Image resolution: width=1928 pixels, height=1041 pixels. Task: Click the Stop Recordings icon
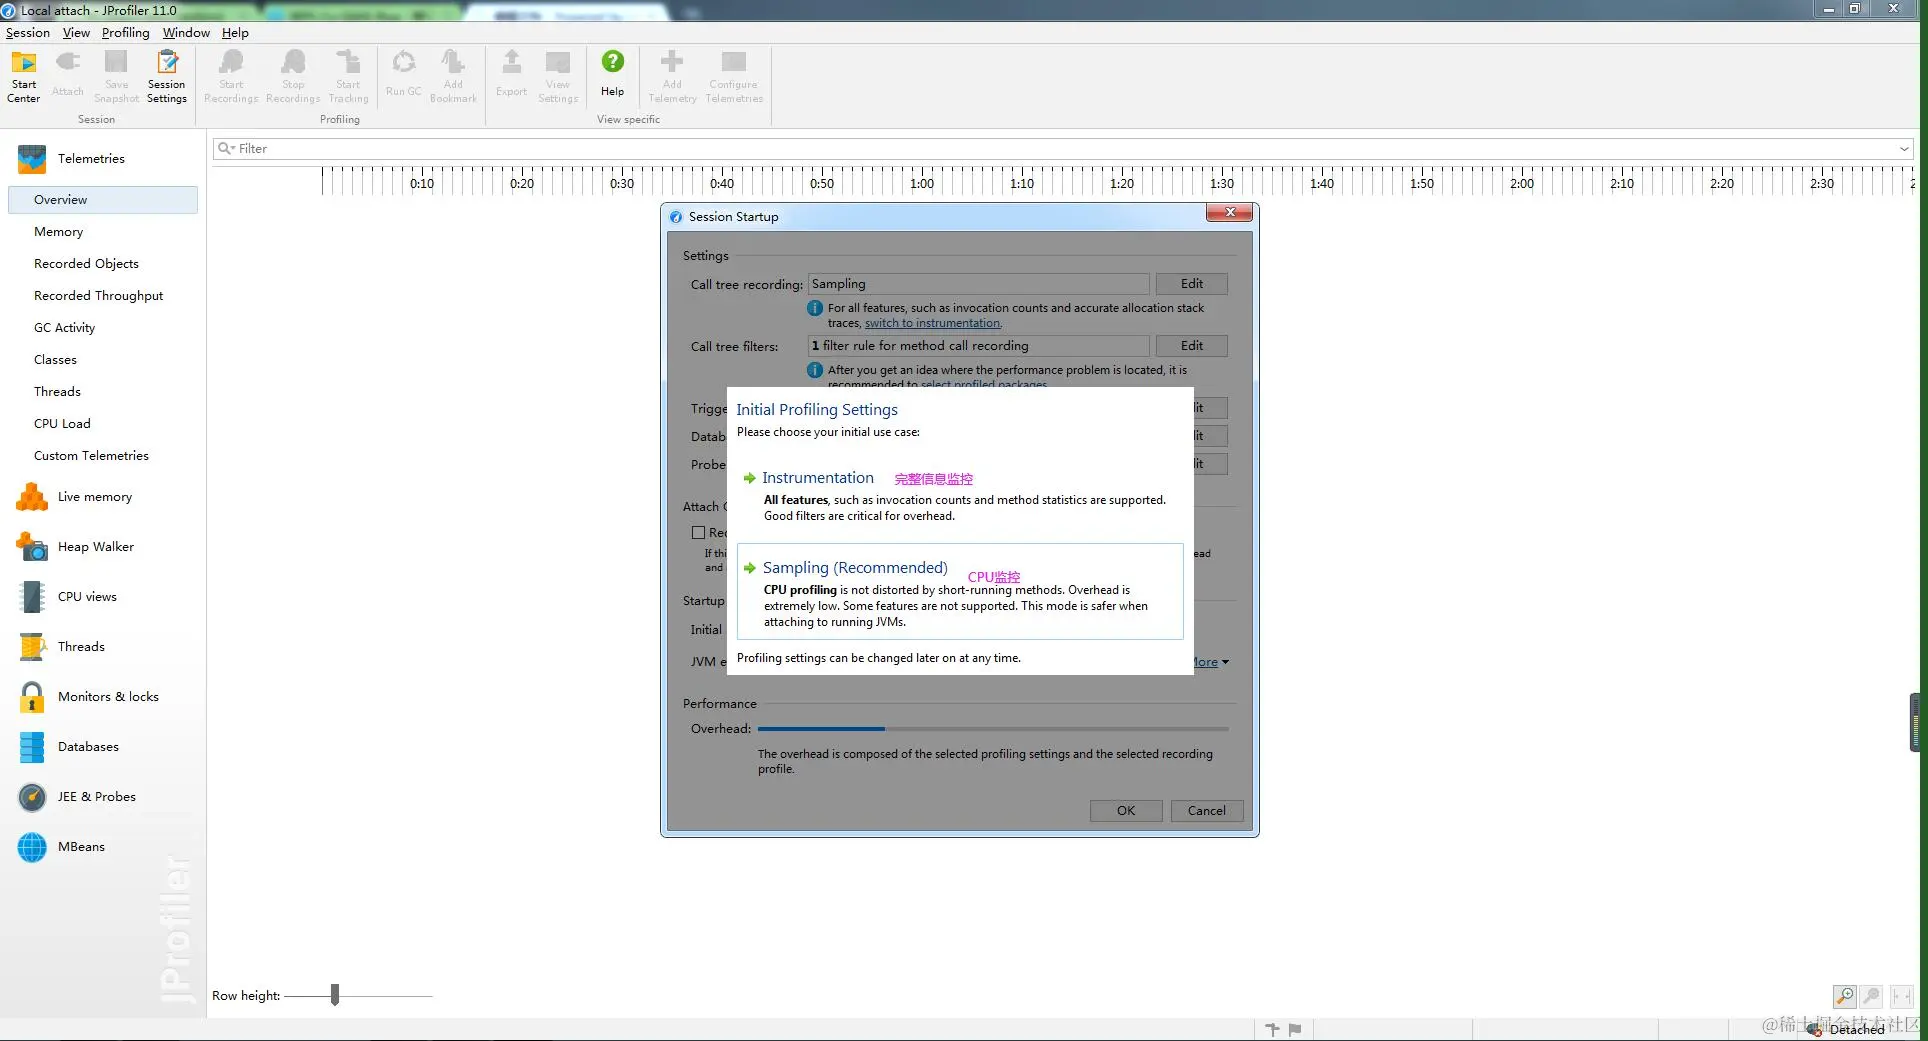click(293, 76)
